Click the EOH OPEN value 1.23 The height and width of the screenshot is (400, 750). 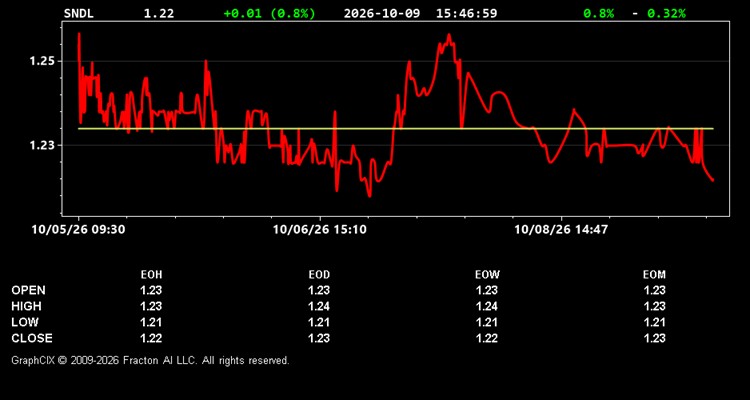151,290
